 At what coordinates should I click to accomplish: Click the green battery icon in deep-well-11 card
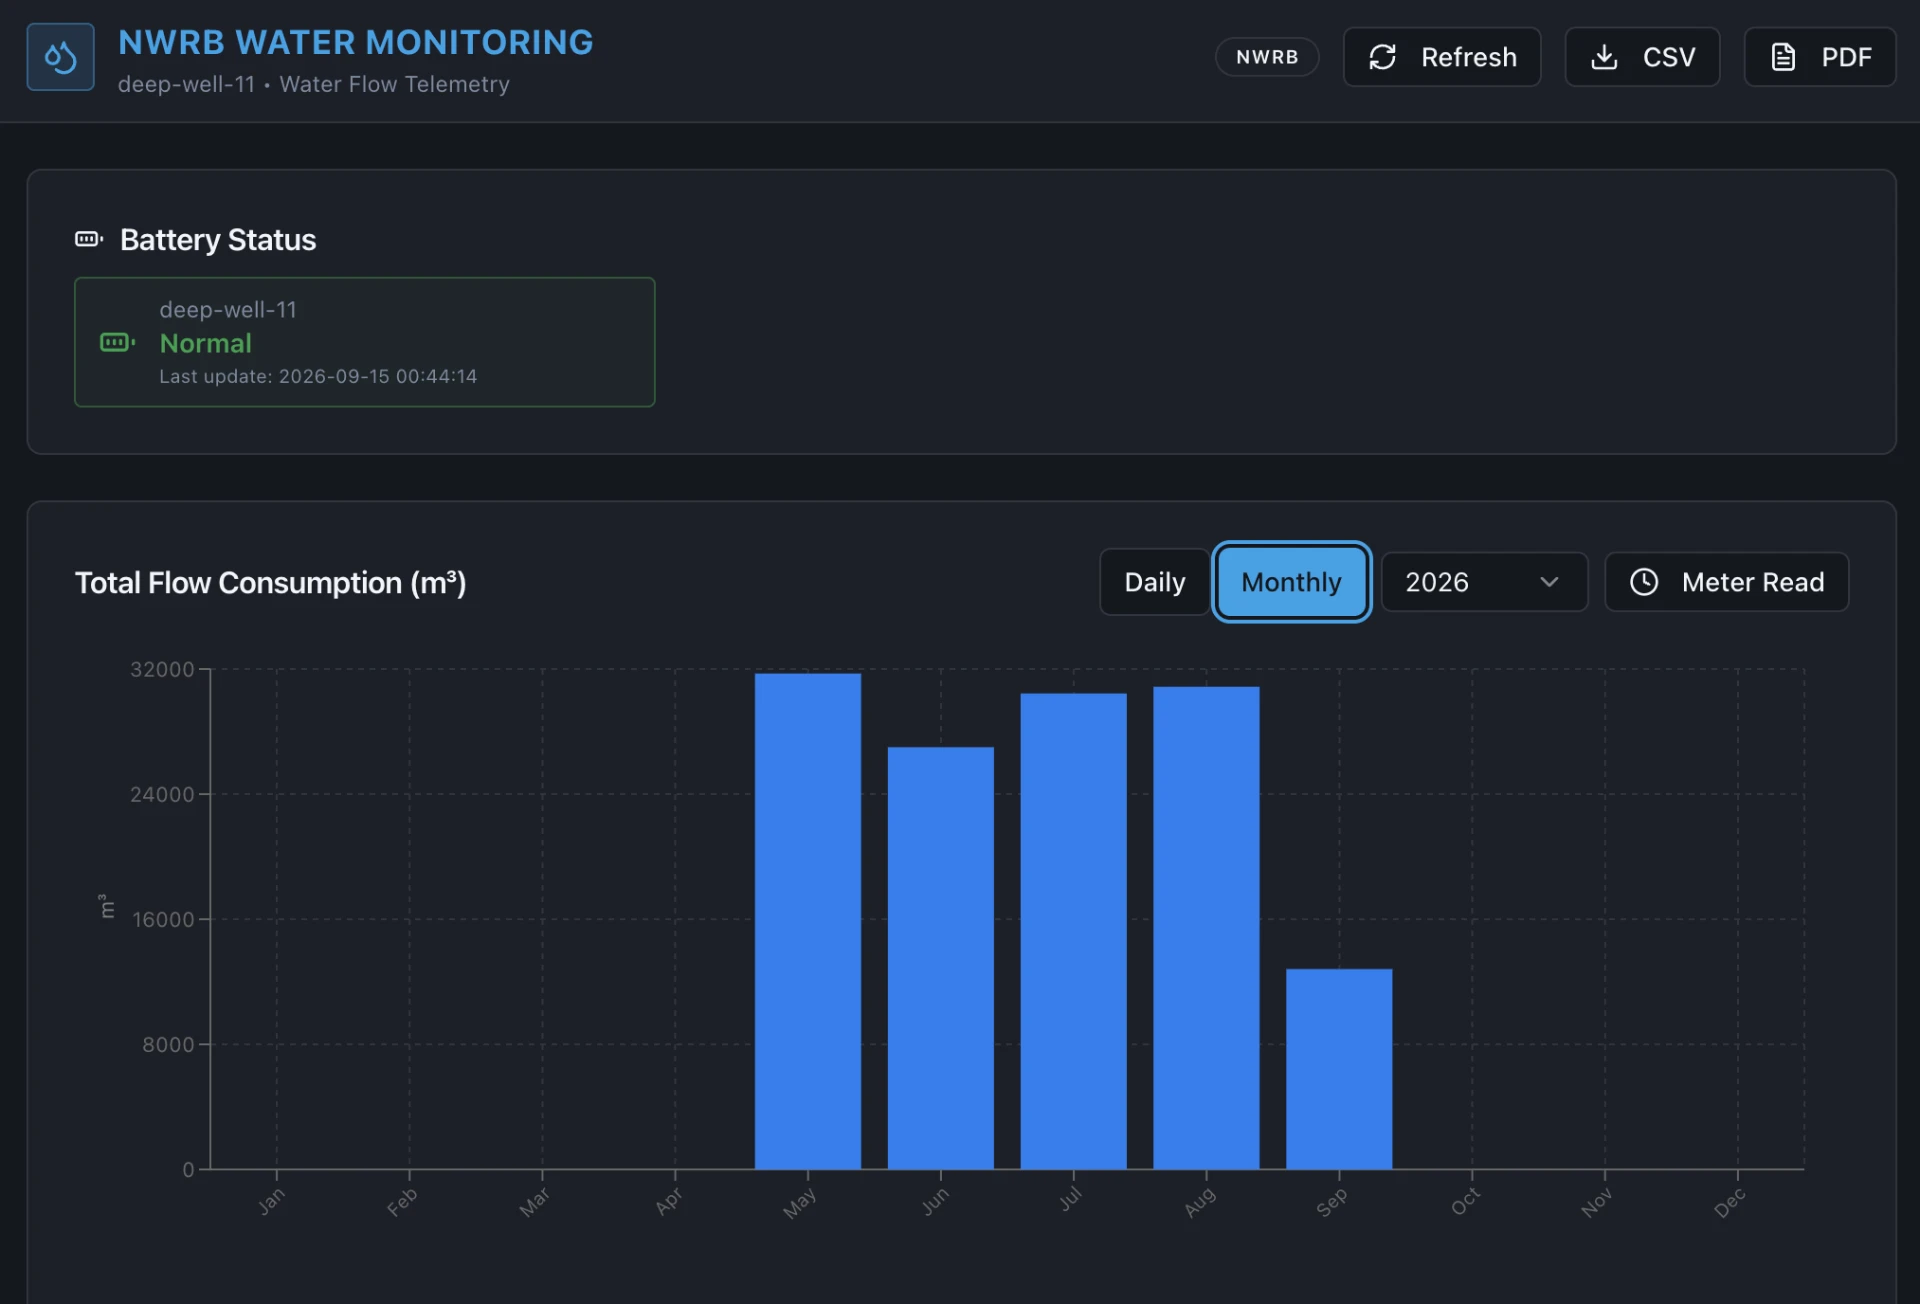(117, 343)
